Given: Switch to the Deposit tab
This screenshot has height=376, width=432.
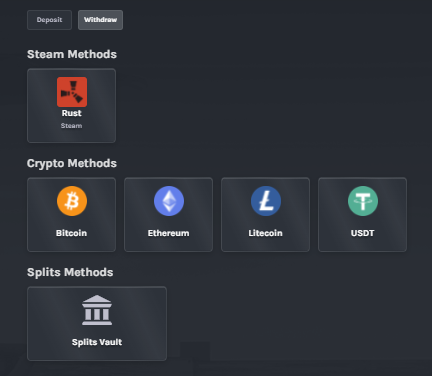Looking at the screenshot, I should coord(49,20).
